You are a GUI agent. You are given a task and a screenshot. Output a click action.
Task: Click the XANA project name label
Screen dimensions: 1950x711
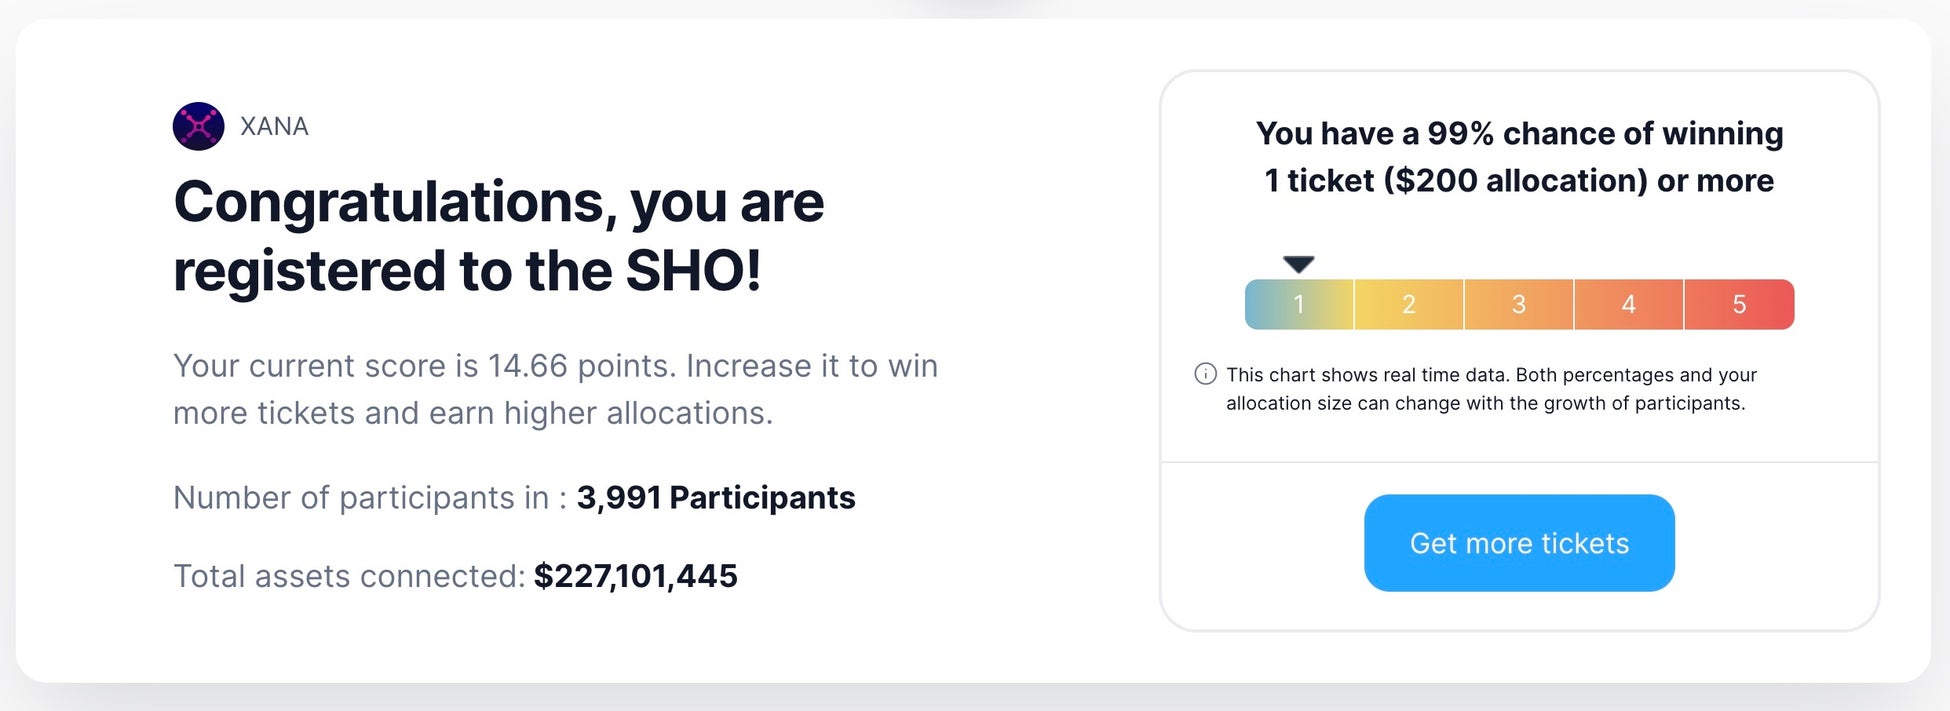pyautogui.click(x=274, y=126)
